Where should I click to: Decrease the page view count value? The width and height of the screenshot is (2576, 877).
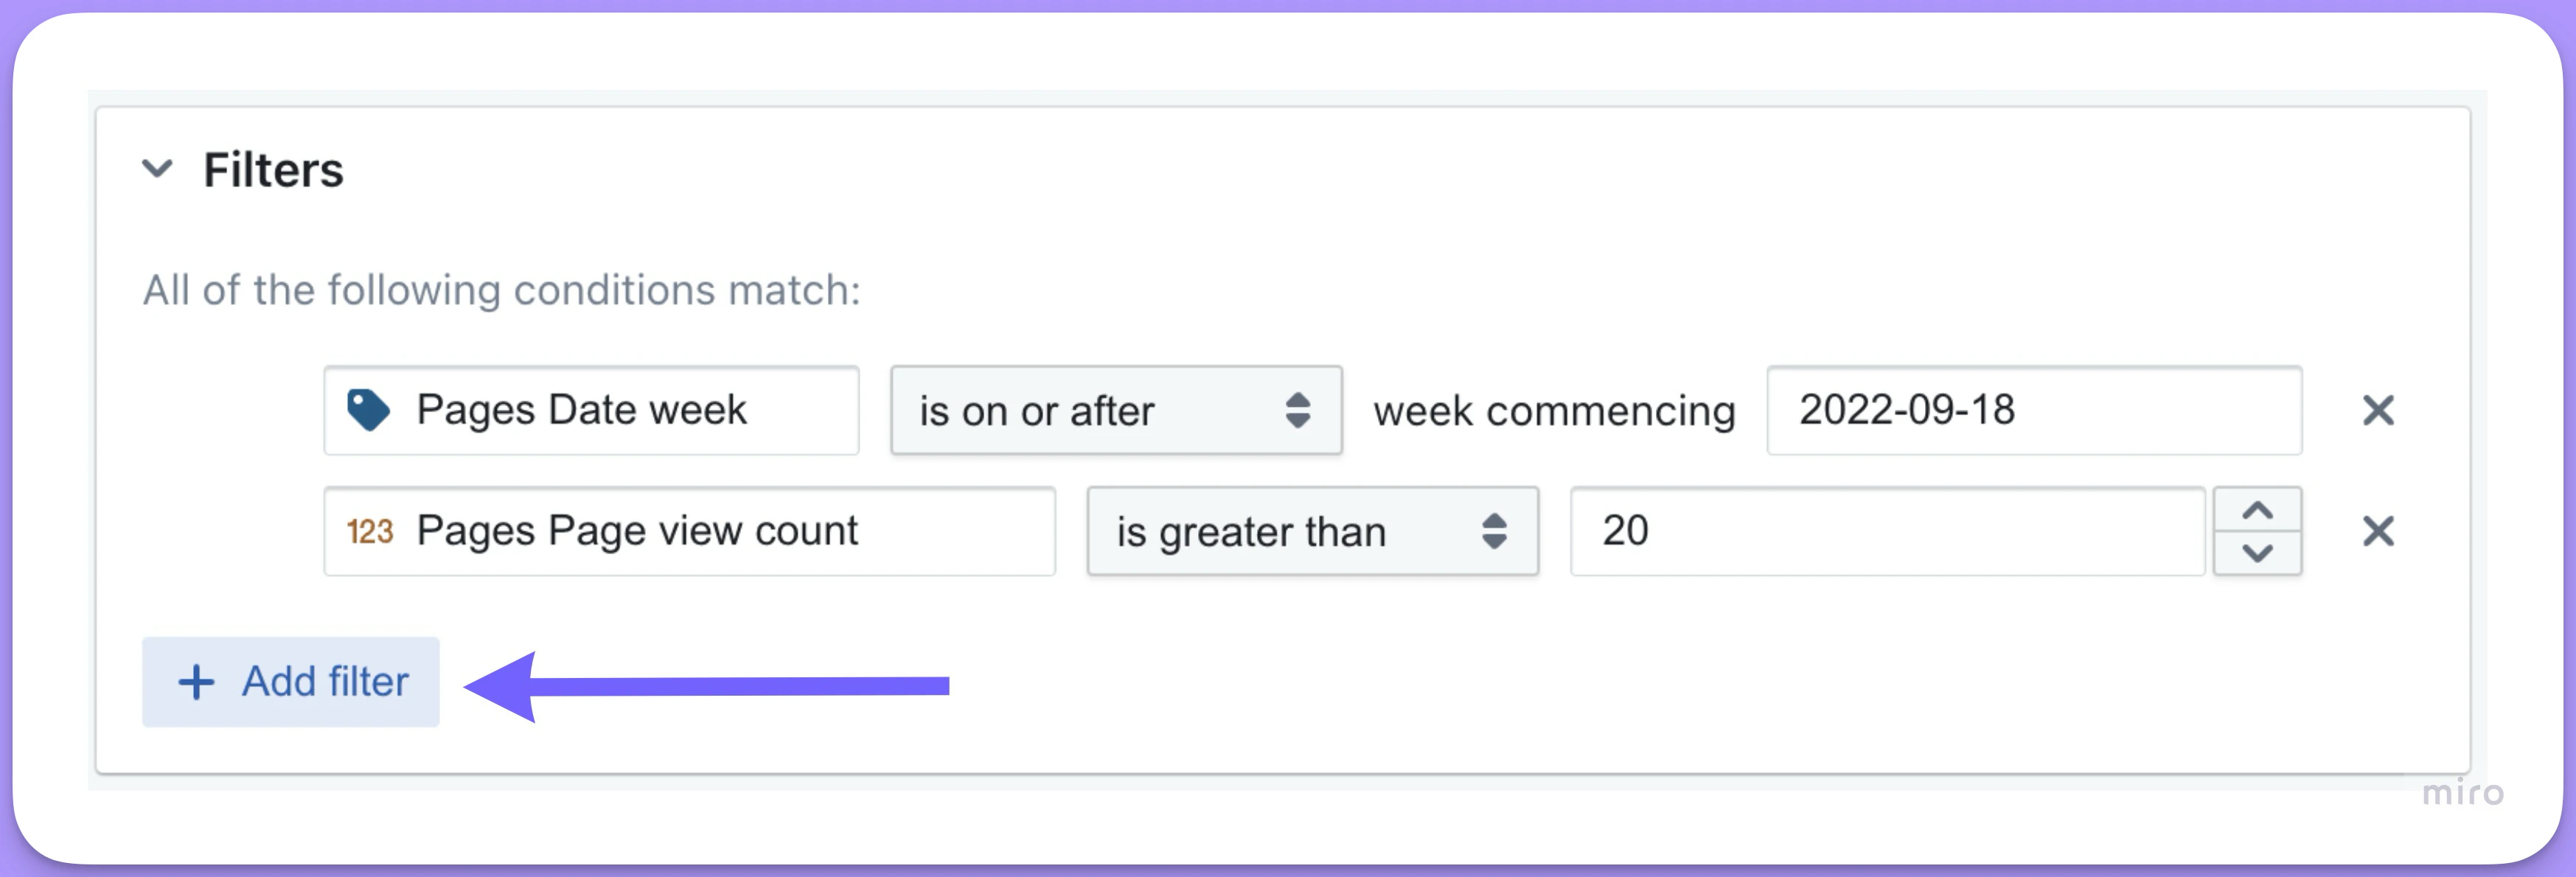(x=2257, y=553)
